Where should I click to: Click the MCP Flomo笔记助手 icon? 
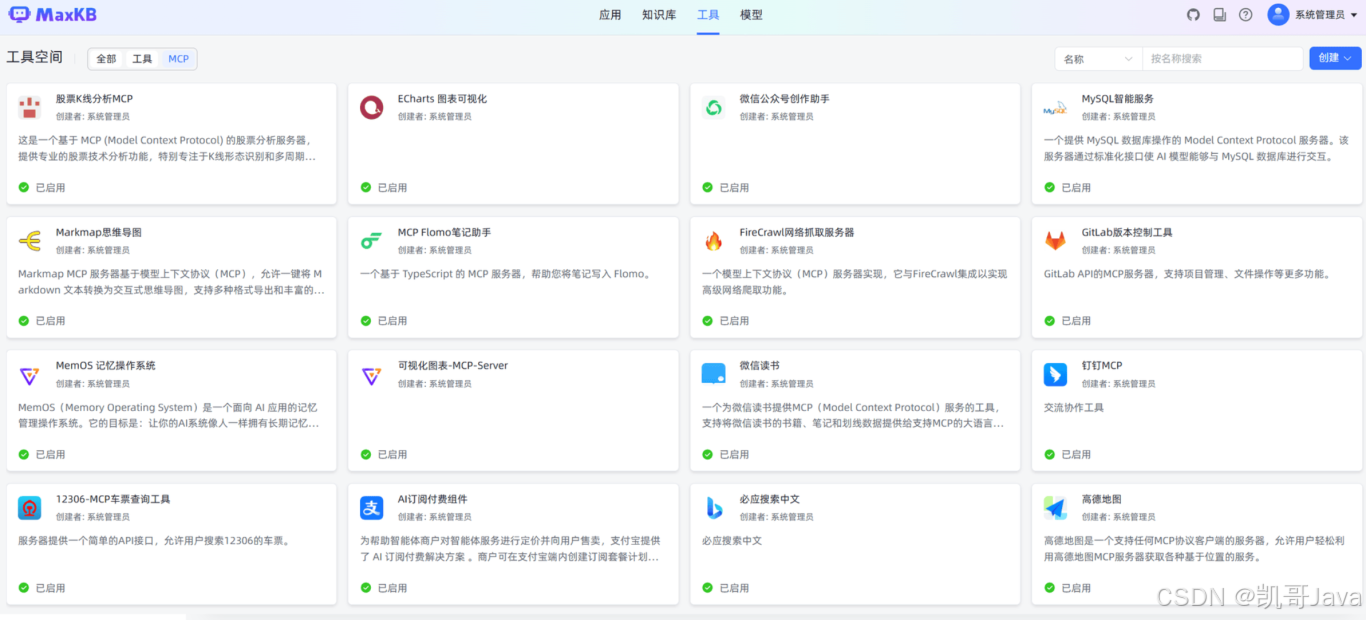point(372,241)
